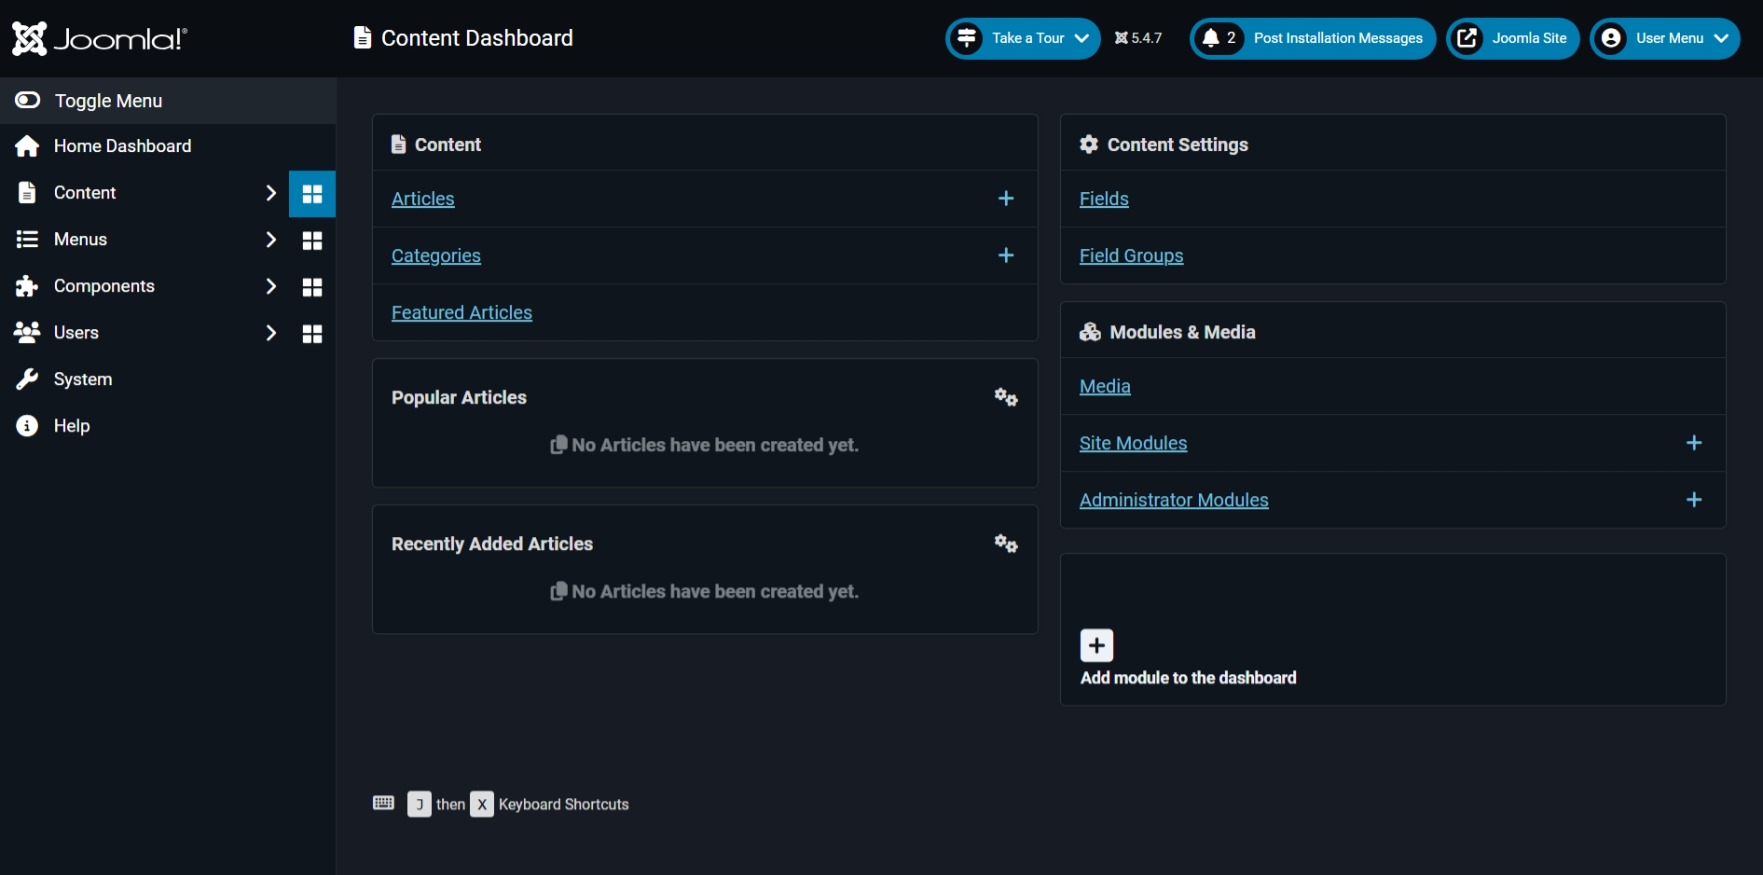
Task: Open the User Menu dropdown
Action: click(1665, 39)
